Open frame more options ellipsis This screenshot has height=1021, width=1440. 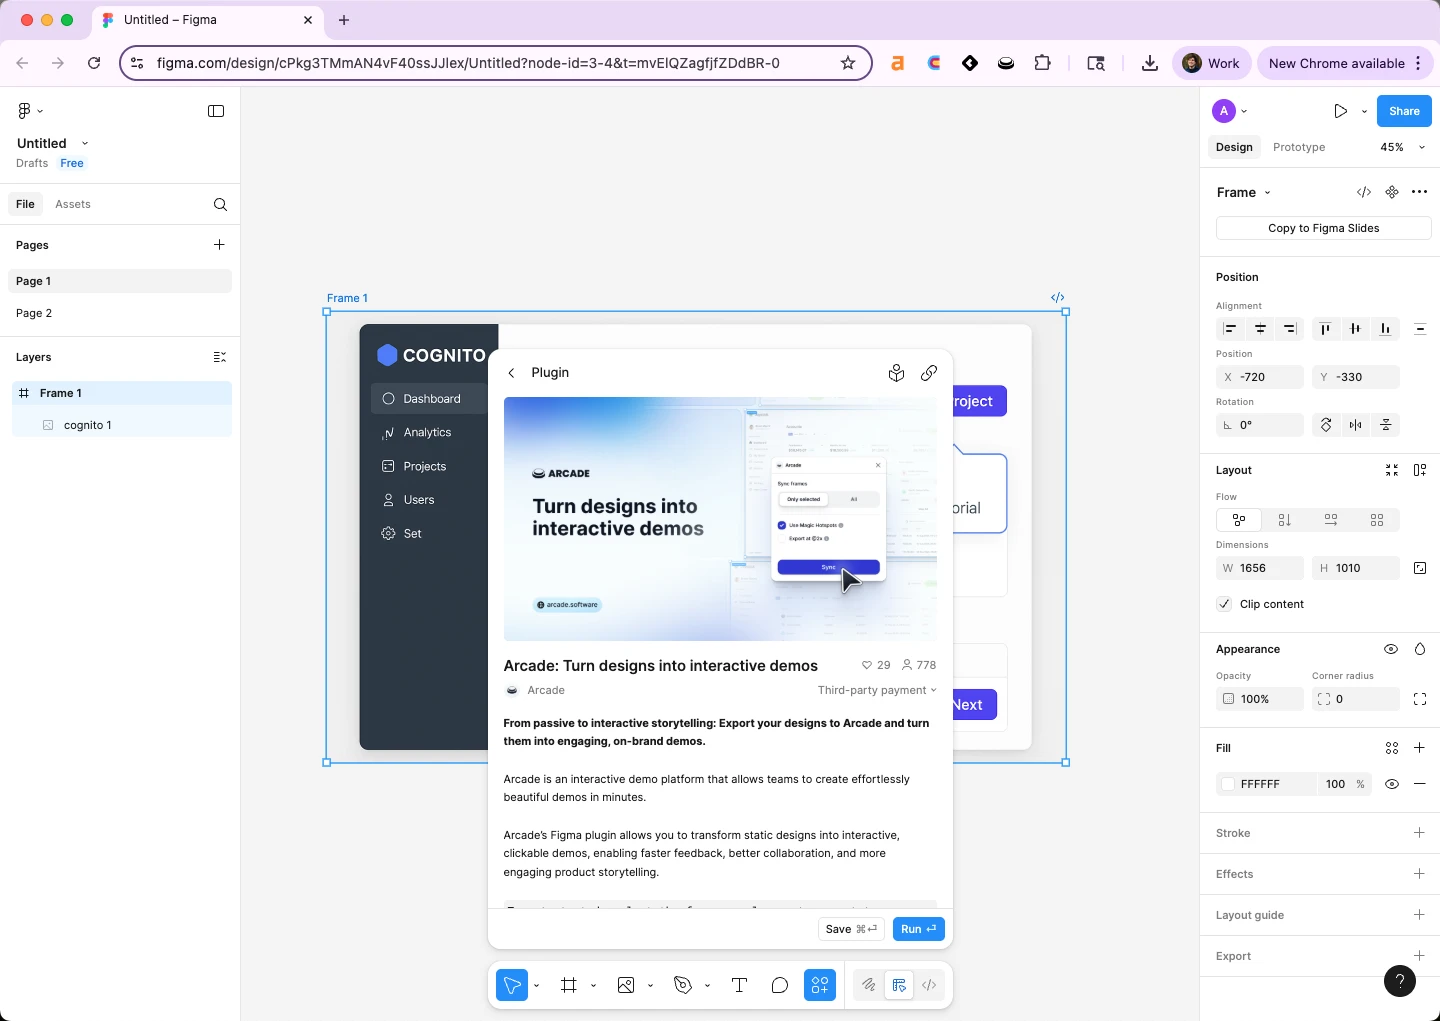tap(1420, 192)
